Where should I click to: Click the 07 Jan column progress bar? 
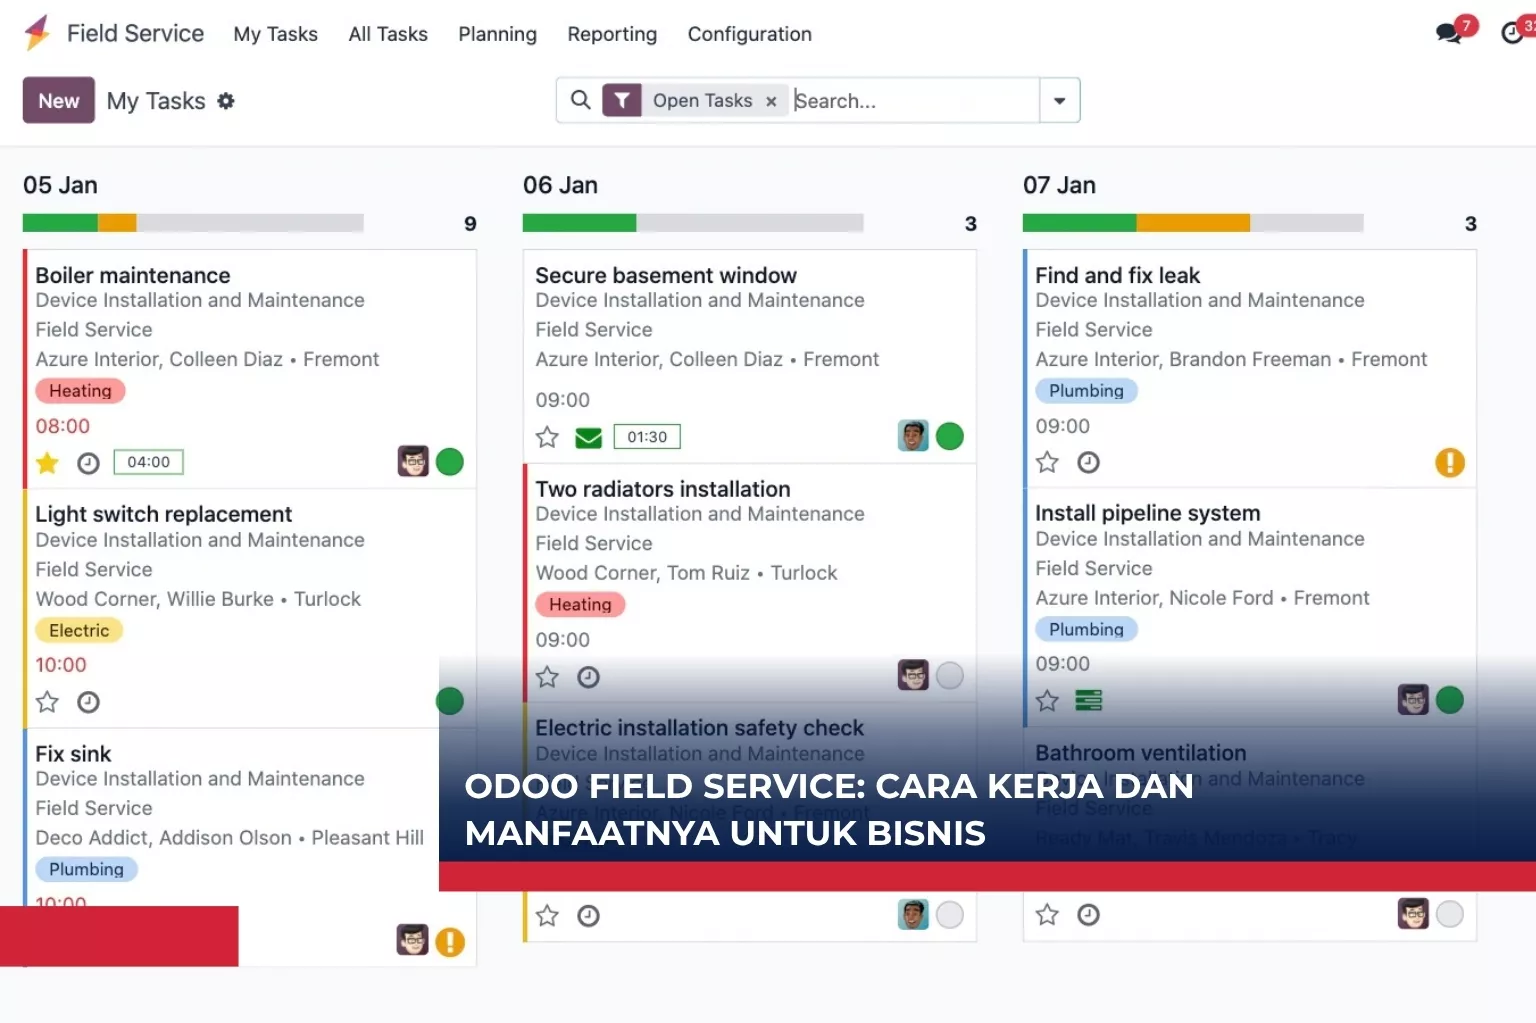point(1193,223)
